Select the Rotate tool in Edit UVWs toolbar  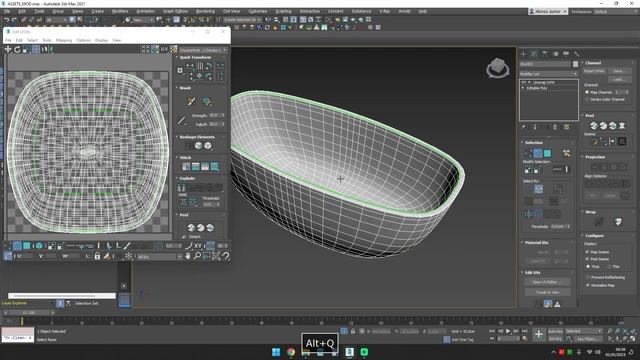17,49
